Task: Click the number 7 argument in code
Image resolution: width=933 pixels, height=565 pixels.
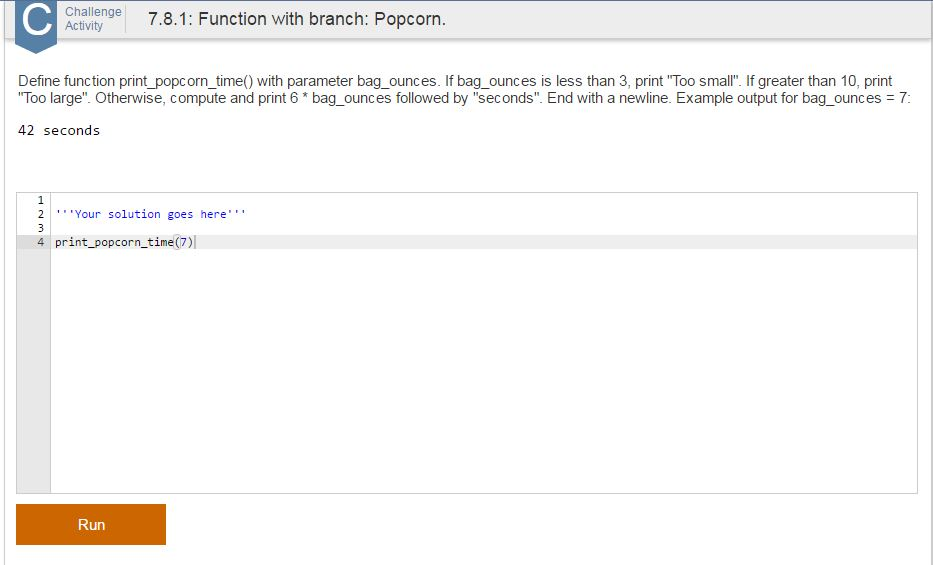Action: [184, 242]
